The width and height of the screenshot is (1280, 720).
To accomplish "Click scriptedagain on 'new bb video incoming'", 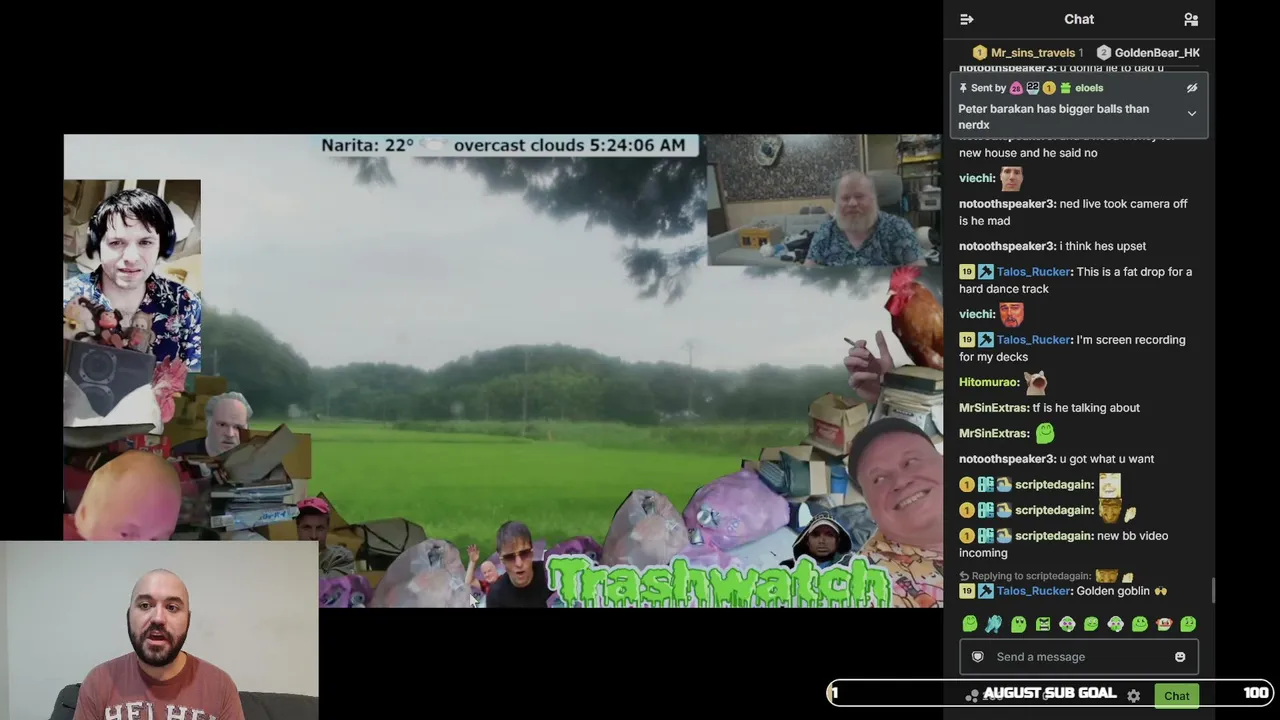I will (1054, 536).
